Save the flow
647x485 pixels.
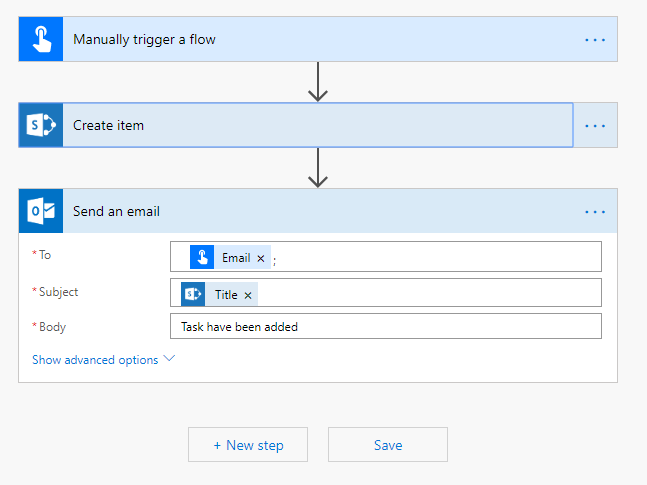tap(387, 445)
